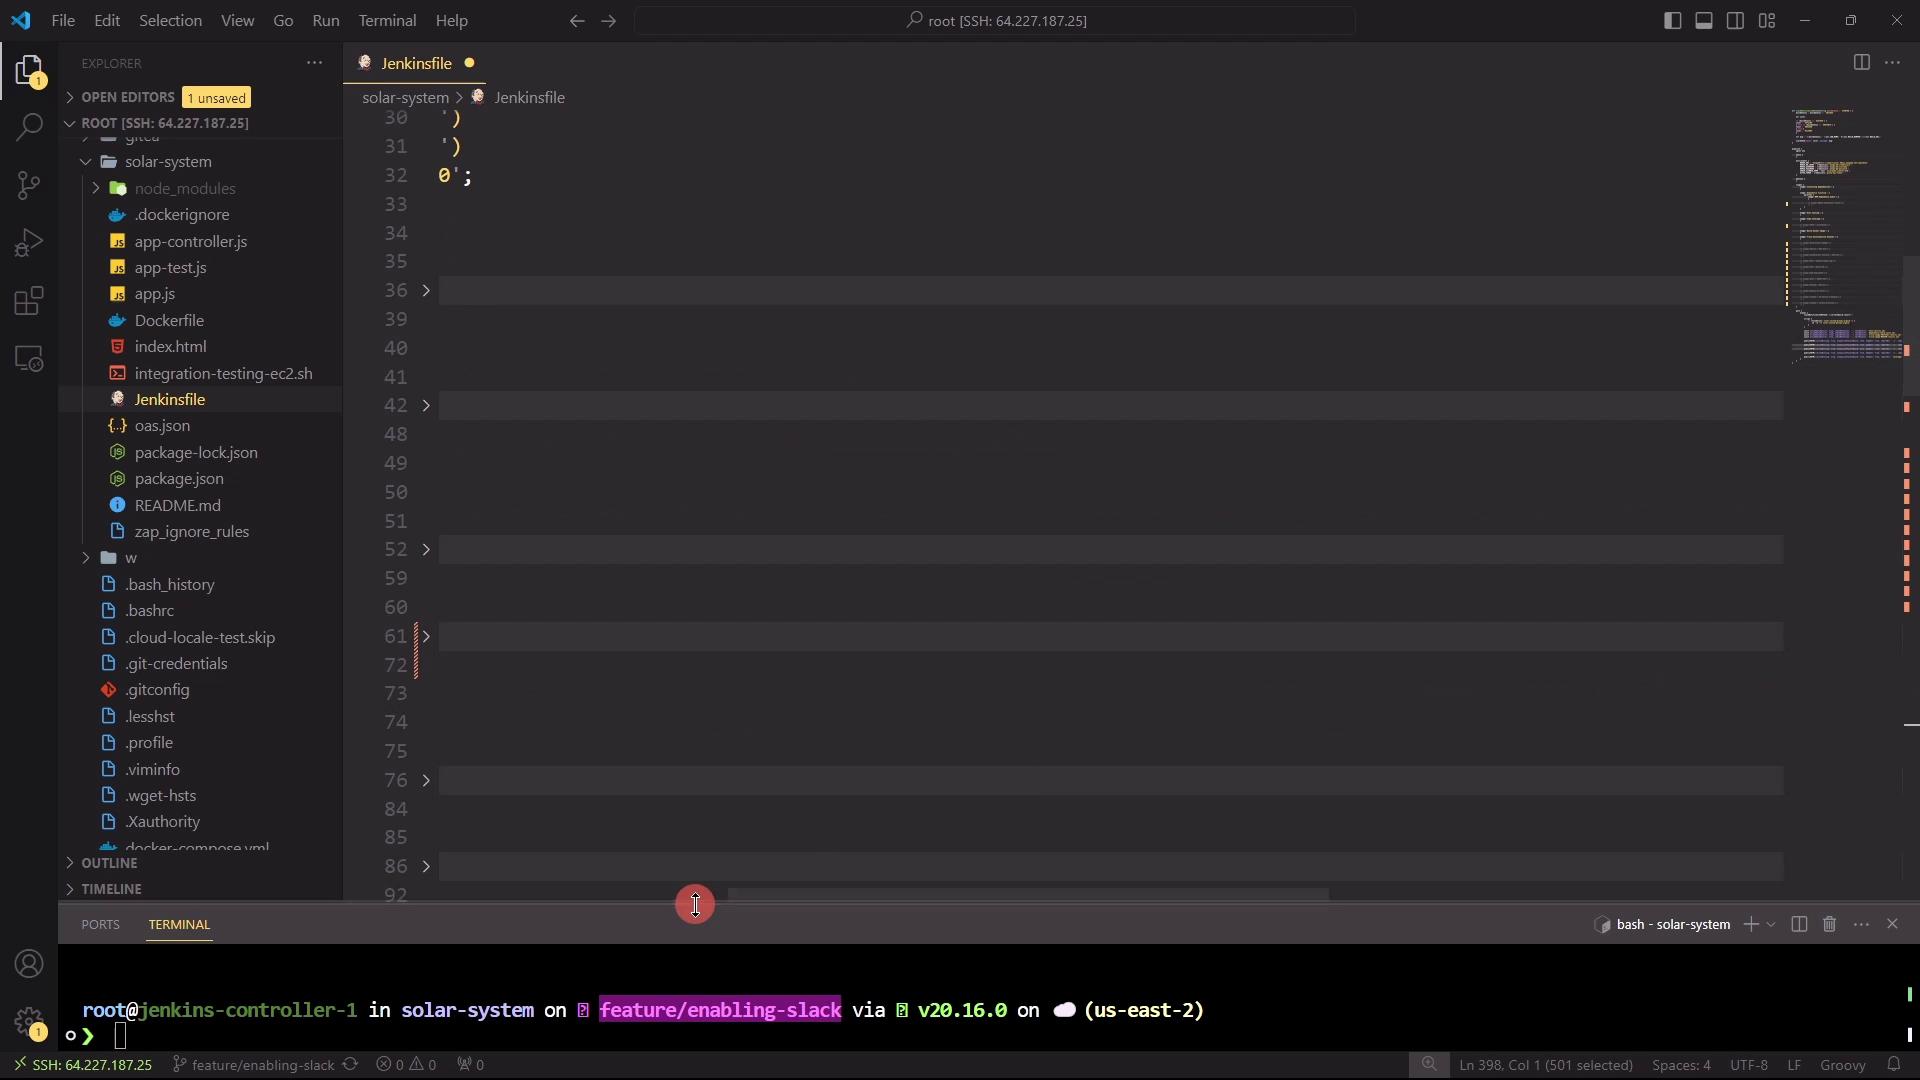Open the Remote Explorer view
The width and height of the screenshot is (1920, 1080).
pyautogui.click(x=29, y=359)
